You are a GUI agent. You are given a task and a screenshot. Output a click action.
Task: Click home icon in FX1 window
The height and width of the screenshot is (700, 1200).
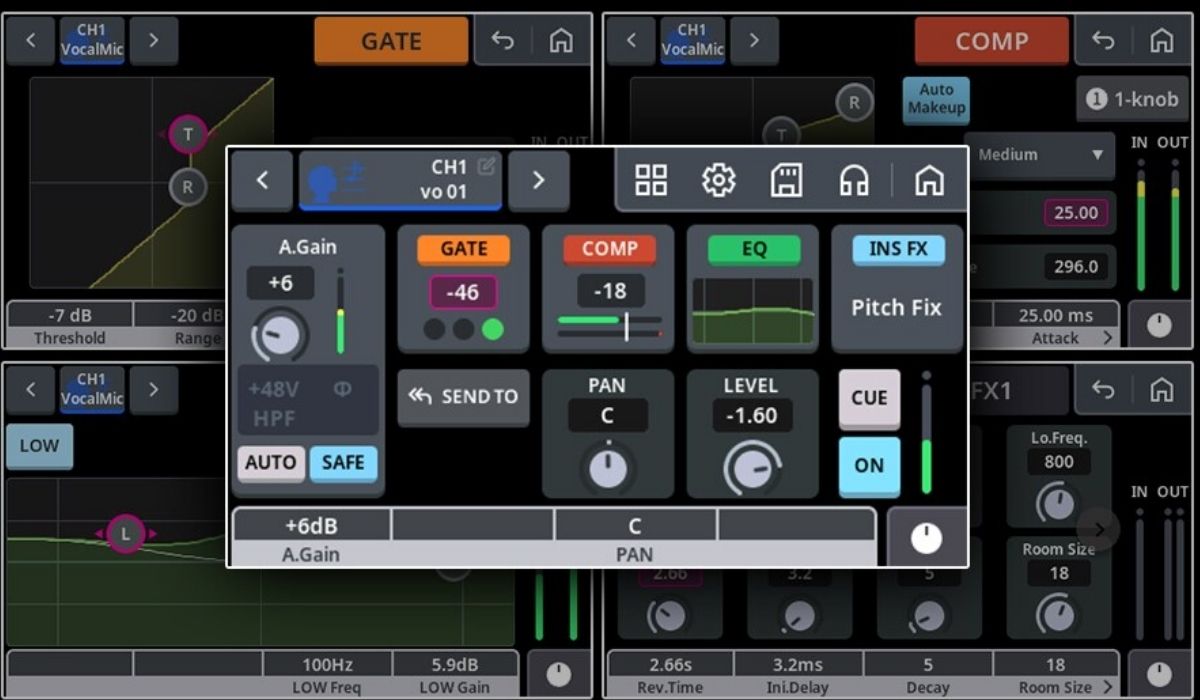click(1161, 391)
